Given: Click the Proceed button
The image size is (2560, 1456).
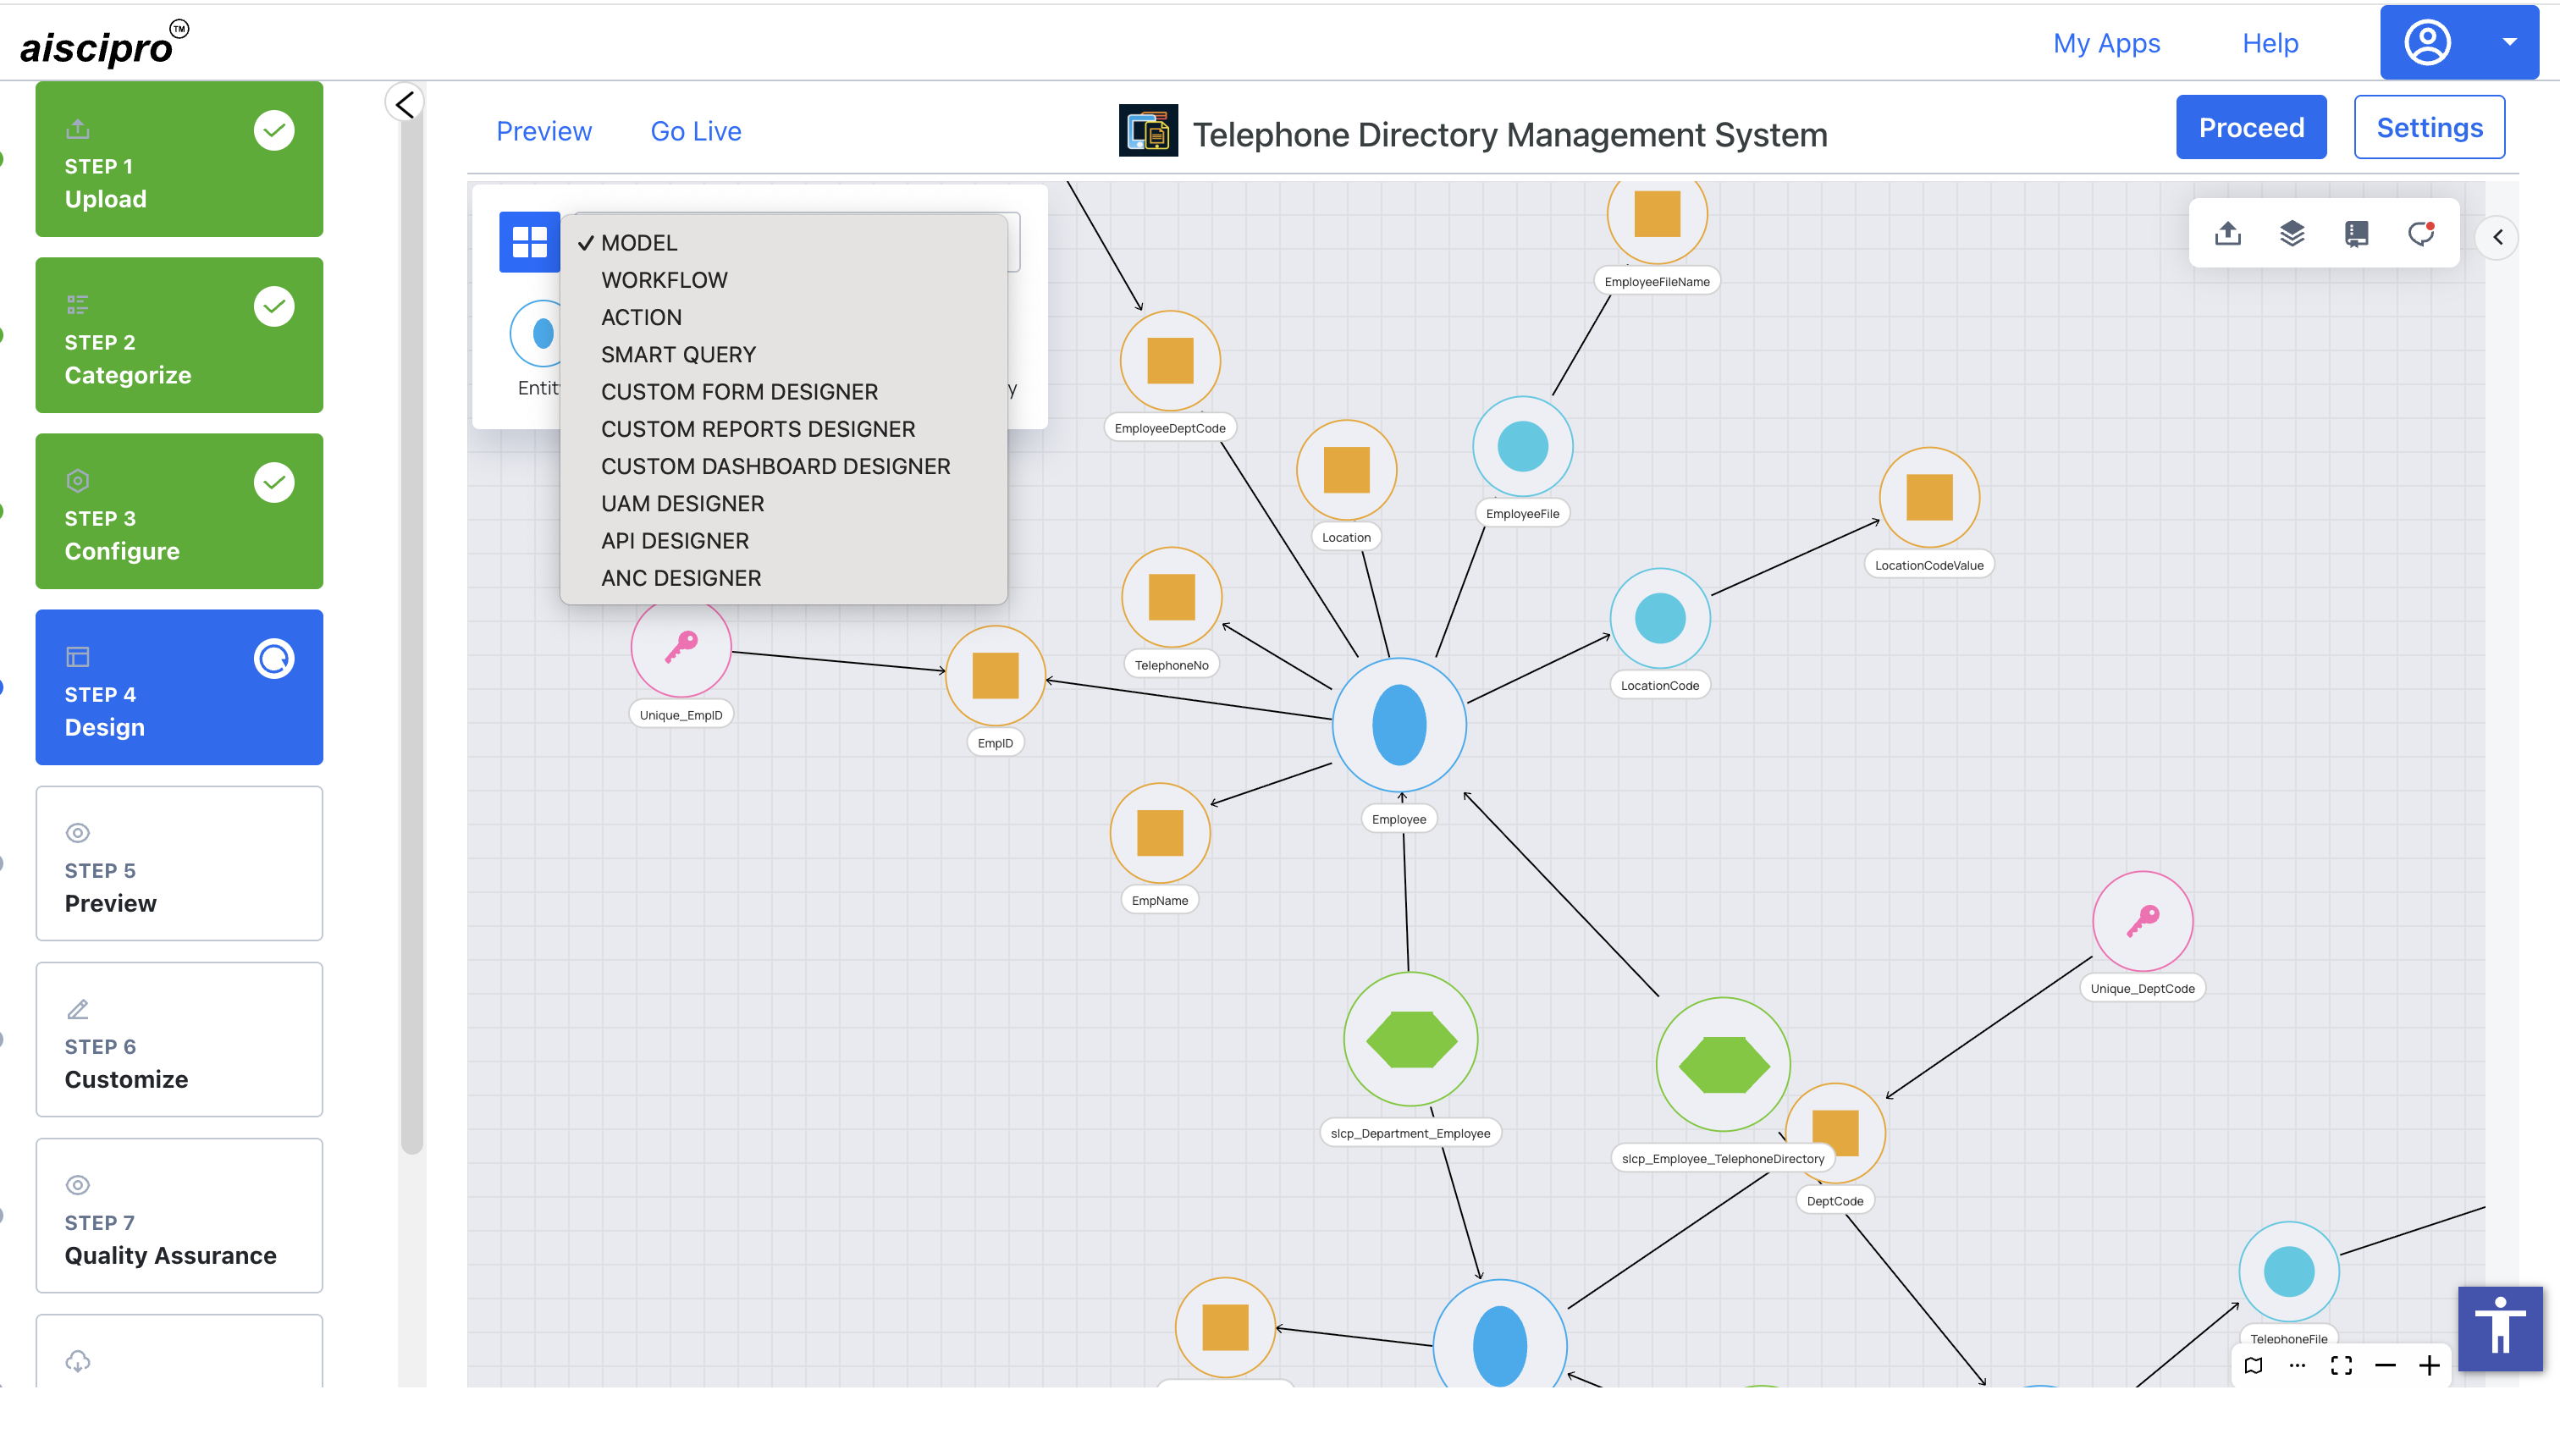Looking at the screenshot, I should tap(2251, 127).
